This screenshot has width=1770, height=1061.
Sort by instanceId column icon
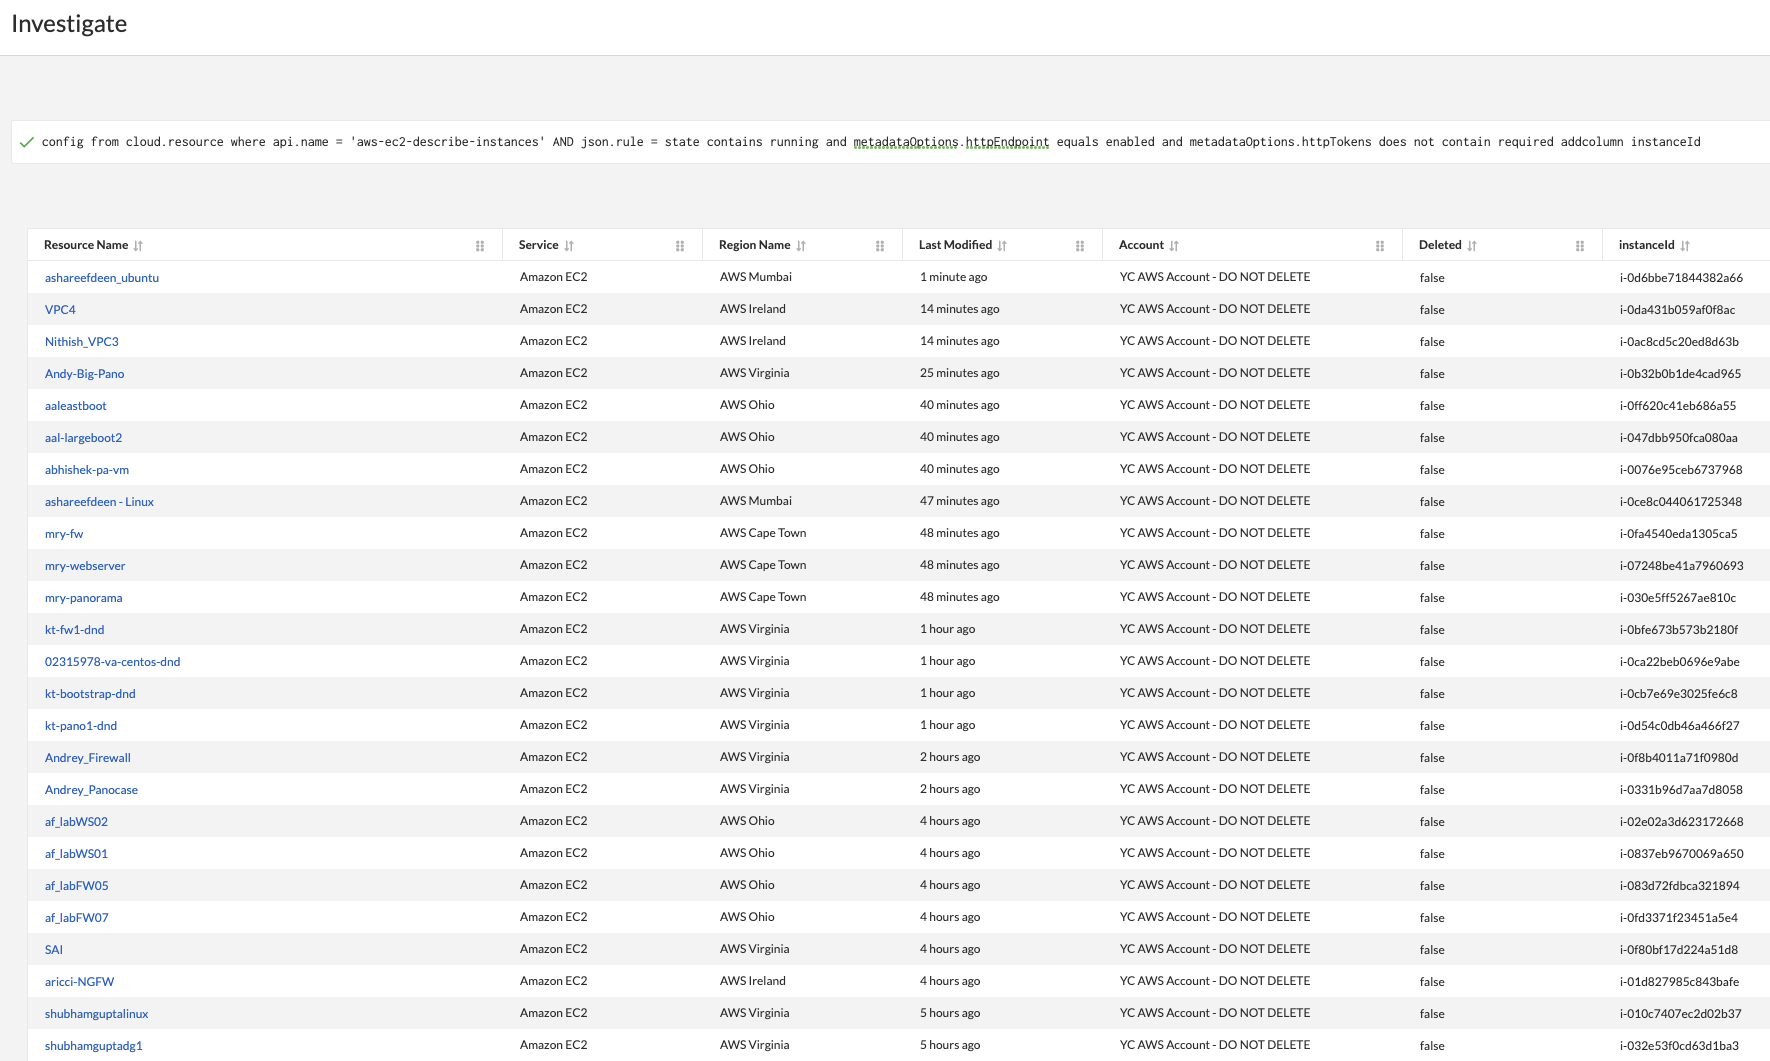point(1685,246)
